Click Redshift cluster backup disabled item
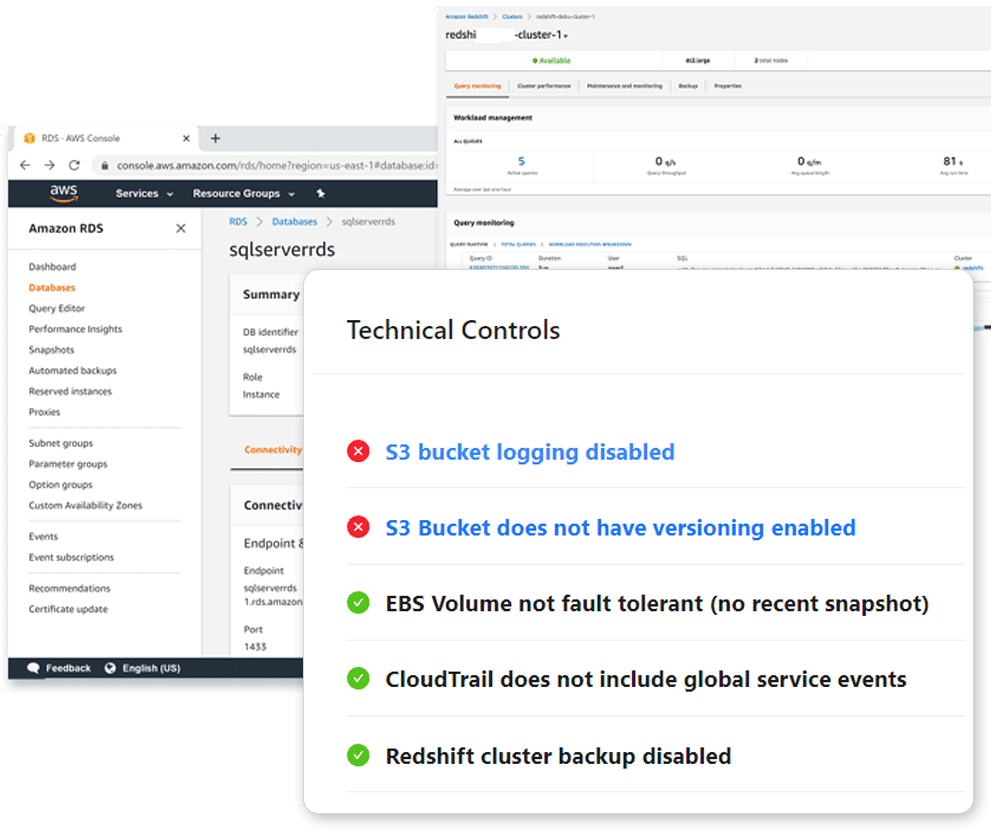 559,756
